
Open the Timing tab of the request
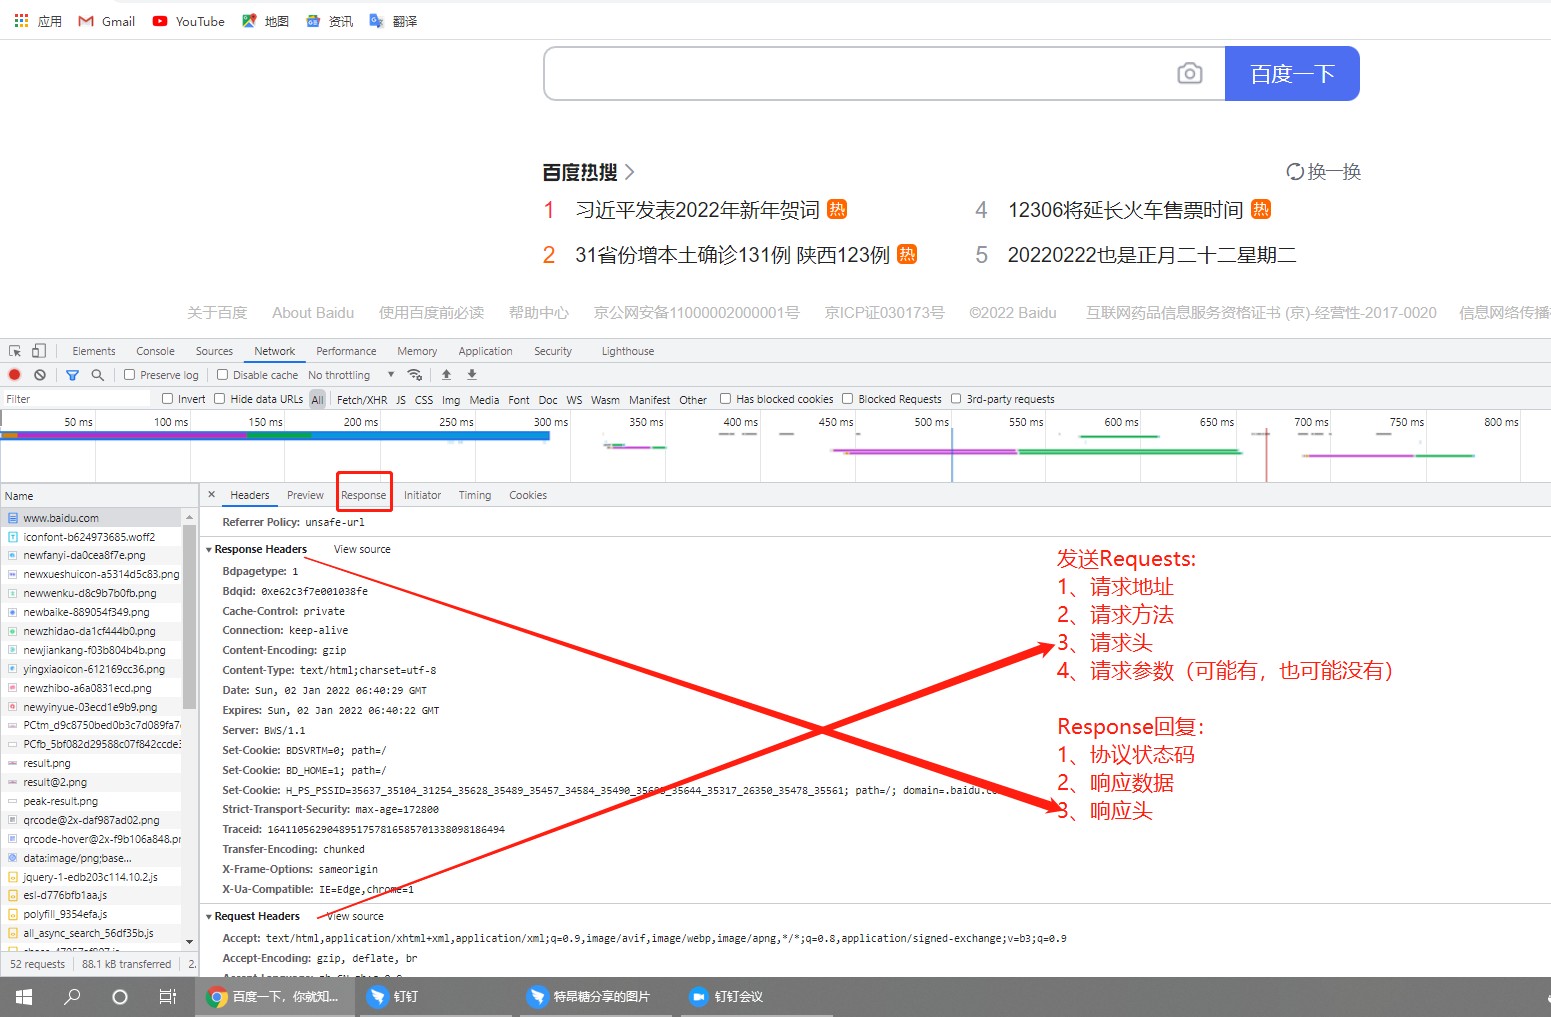475,495
